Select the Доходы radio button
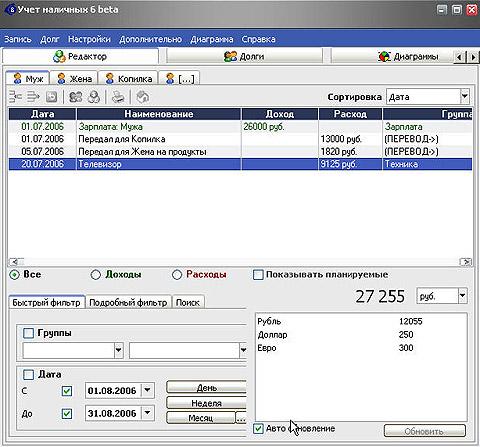 click(x=96, y=275)
